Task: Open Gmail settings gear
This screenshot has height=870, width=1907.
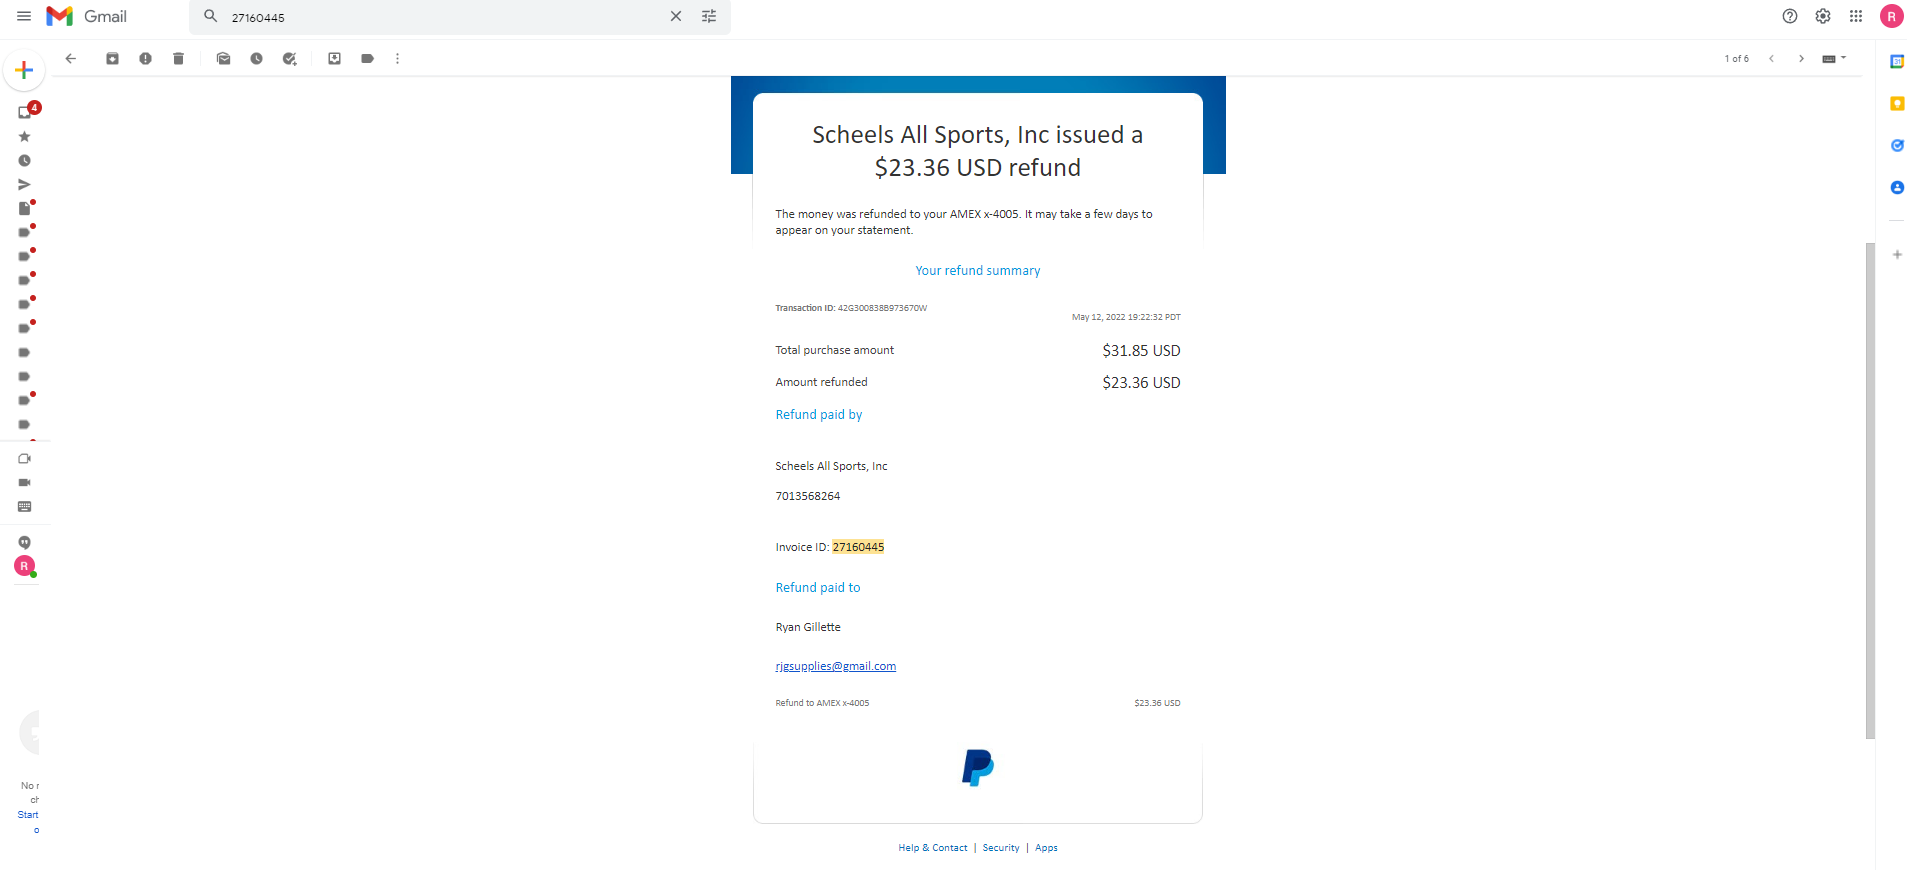Action: pos(1823,16)
